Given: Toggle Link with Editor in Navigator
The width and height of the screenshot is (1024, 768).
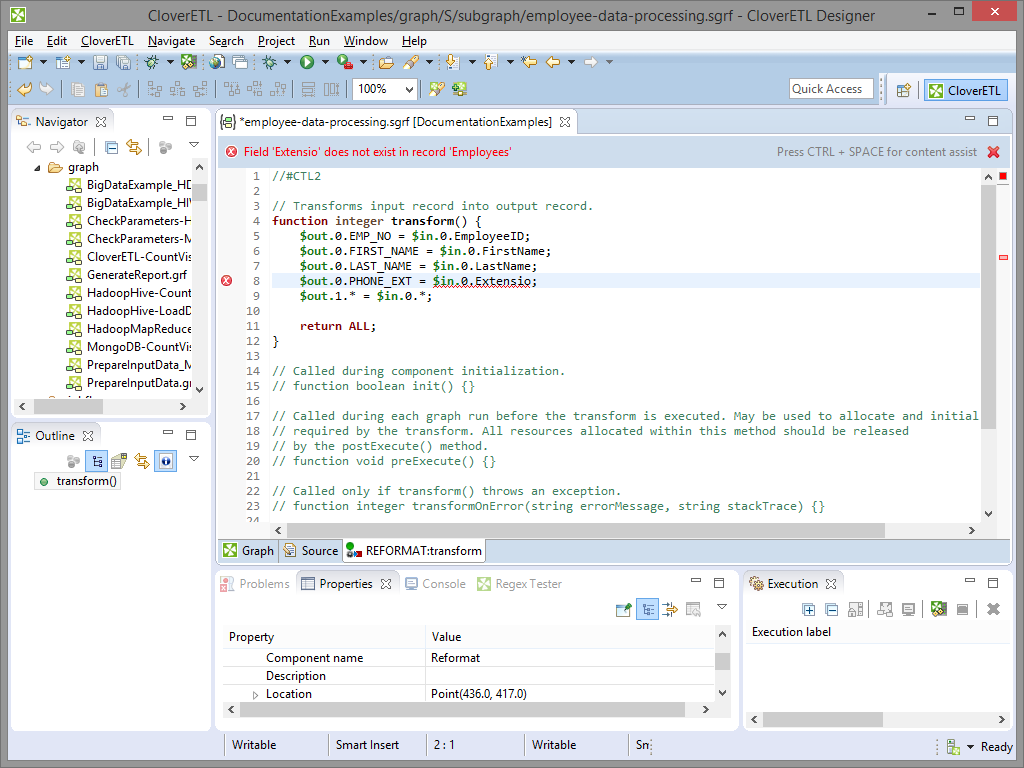Looking at the screenshot, I should click(x=133, y=147).
